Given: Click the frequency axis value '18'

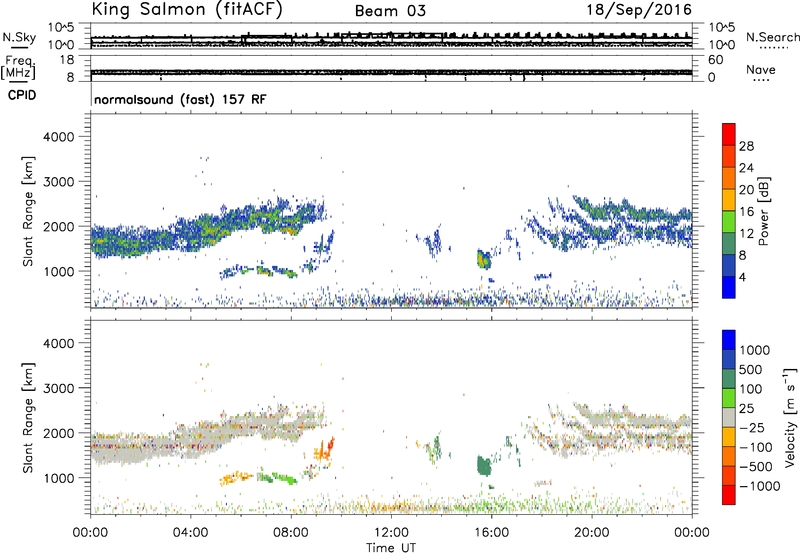Looking at the screenshot, I should (x=67, y=60).
